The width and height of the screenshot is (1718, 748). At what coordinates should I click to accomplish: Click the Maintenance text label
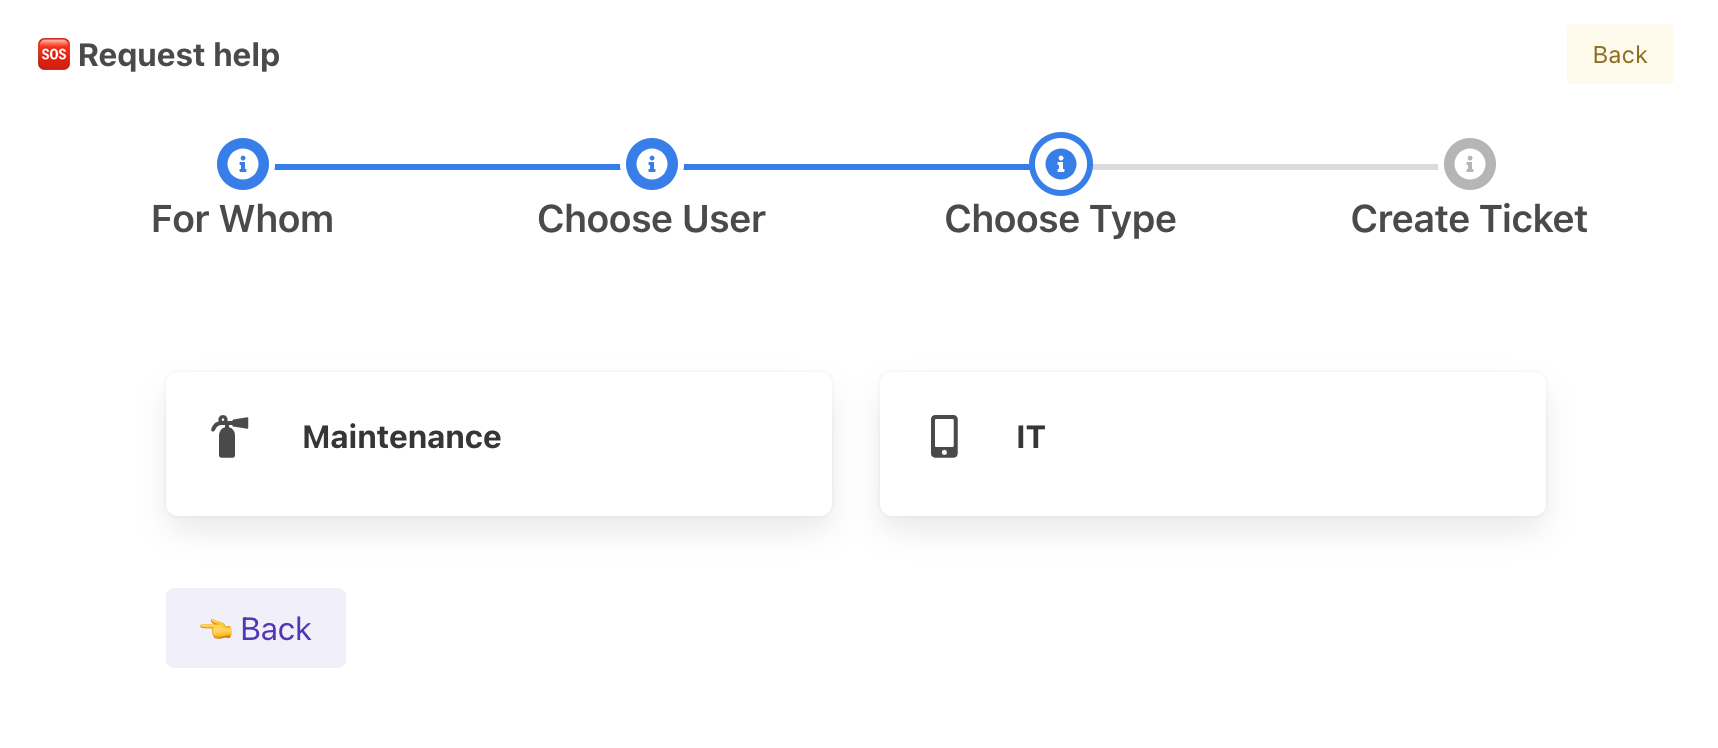402,437
